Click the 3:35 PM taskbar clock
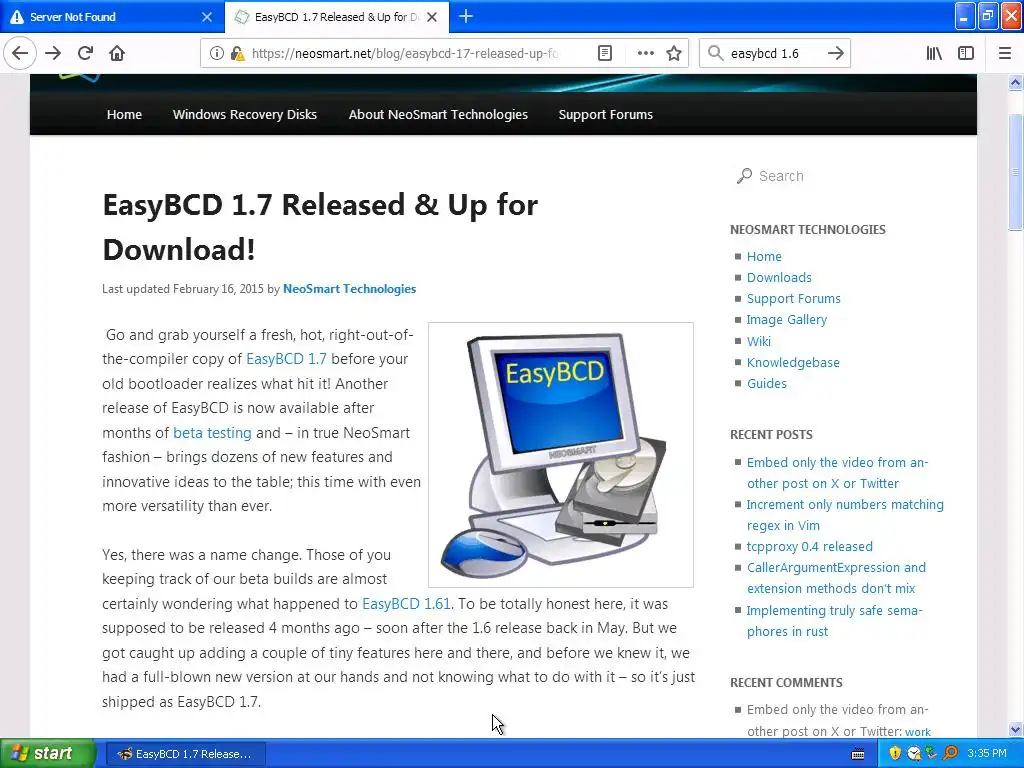 pyautogui.click(x=987, y=754)
